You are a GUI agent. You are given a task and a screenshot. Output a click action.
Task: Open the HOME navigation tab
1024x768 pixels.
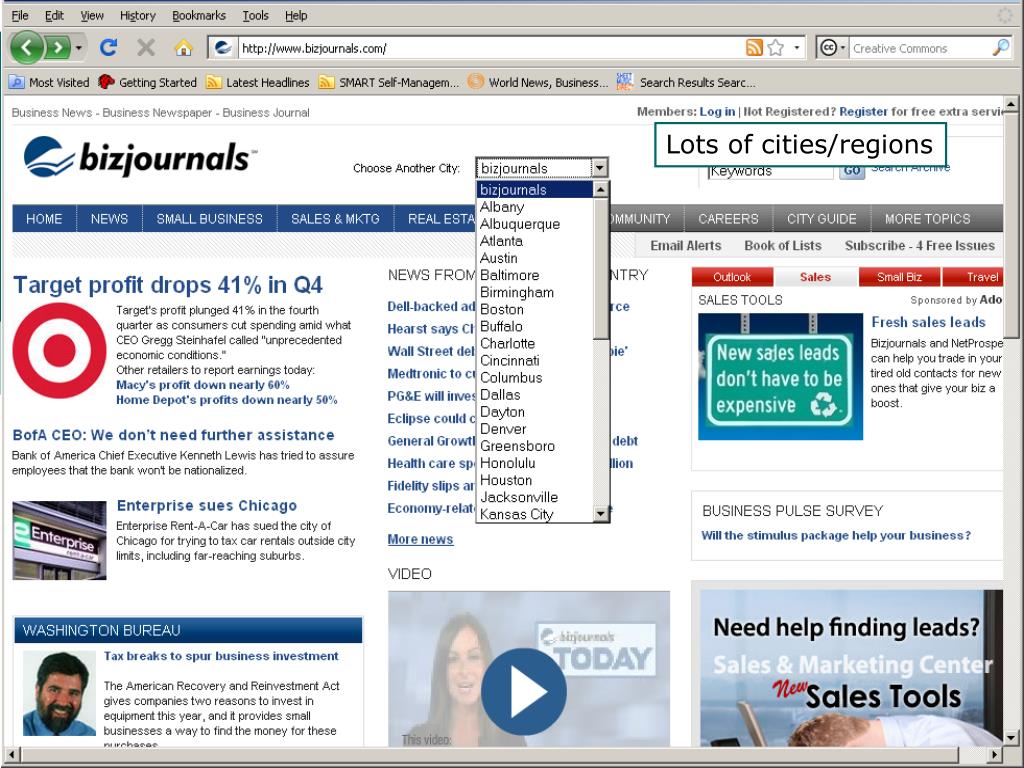[x=44, y=219]
